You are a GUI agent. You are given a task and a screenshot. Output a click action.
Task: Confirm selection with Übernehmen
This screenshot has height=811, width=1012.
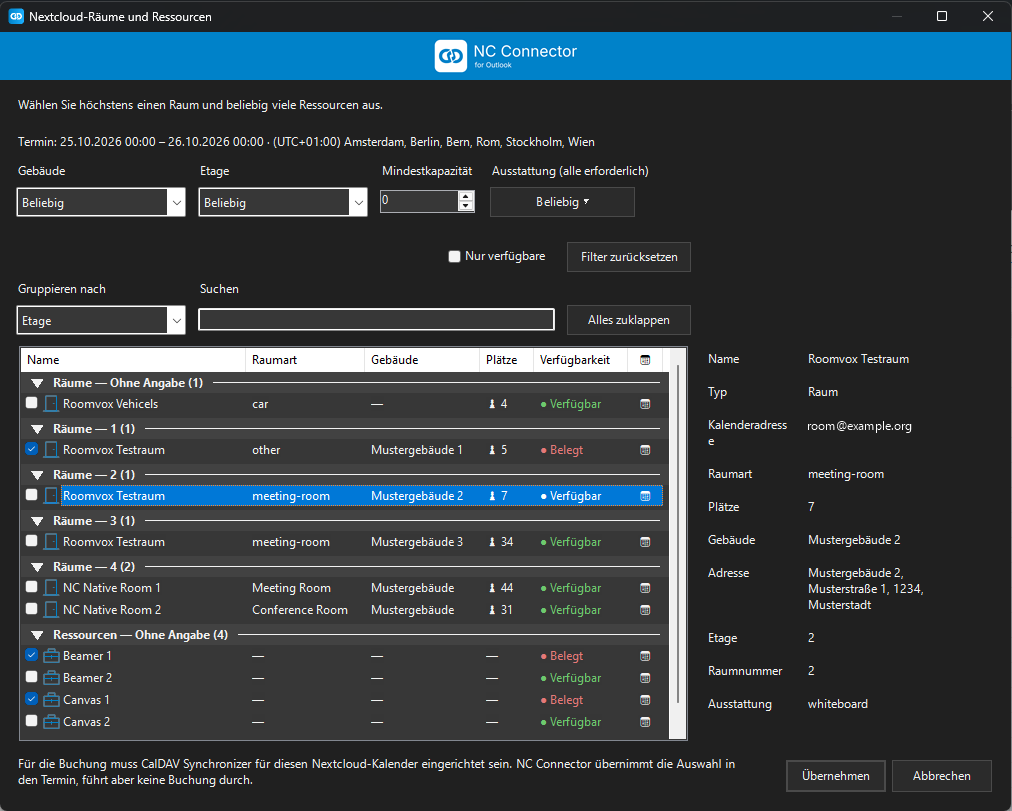(836, 776)
